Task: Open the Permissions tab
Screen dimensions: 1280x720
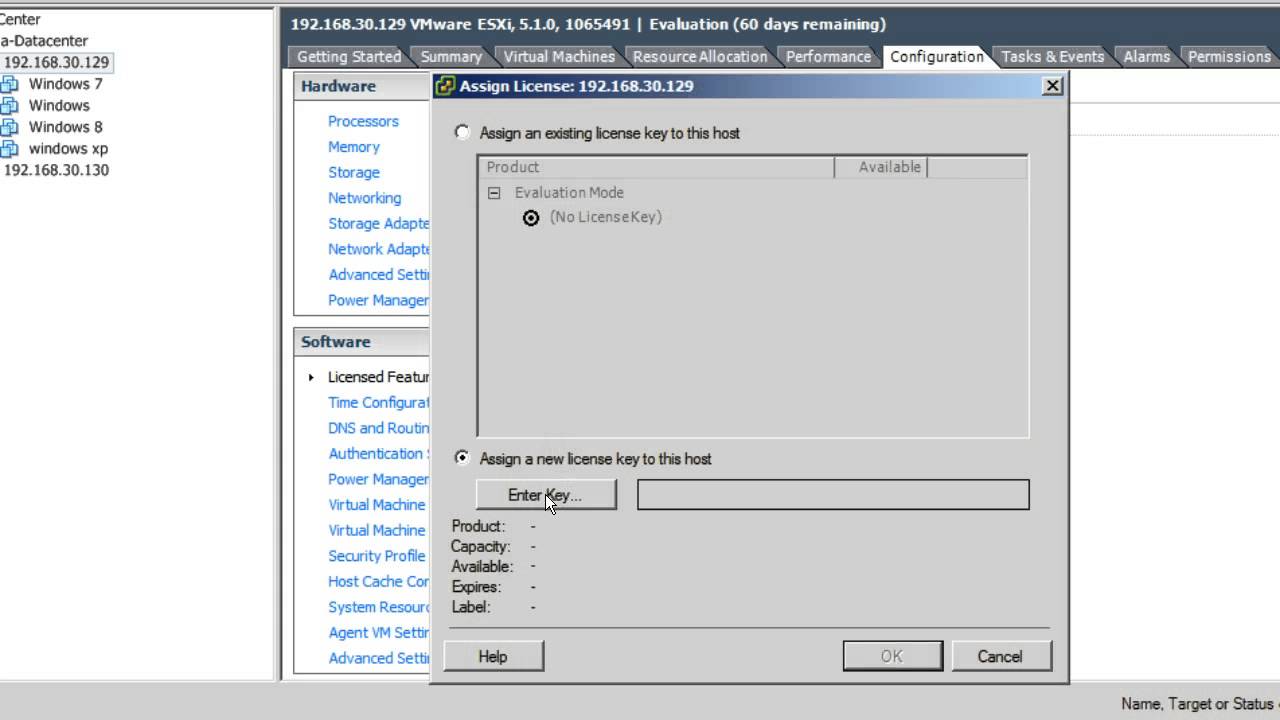Action: 1229,57
